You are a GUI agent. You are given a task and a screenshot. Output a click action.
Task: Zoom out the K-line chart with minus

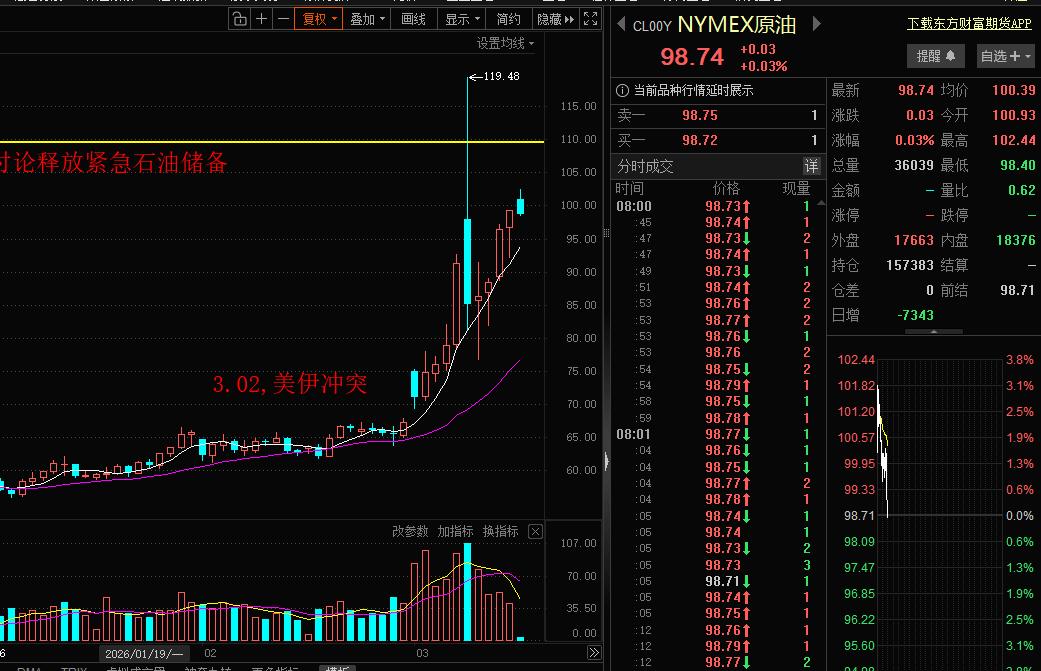283,19
